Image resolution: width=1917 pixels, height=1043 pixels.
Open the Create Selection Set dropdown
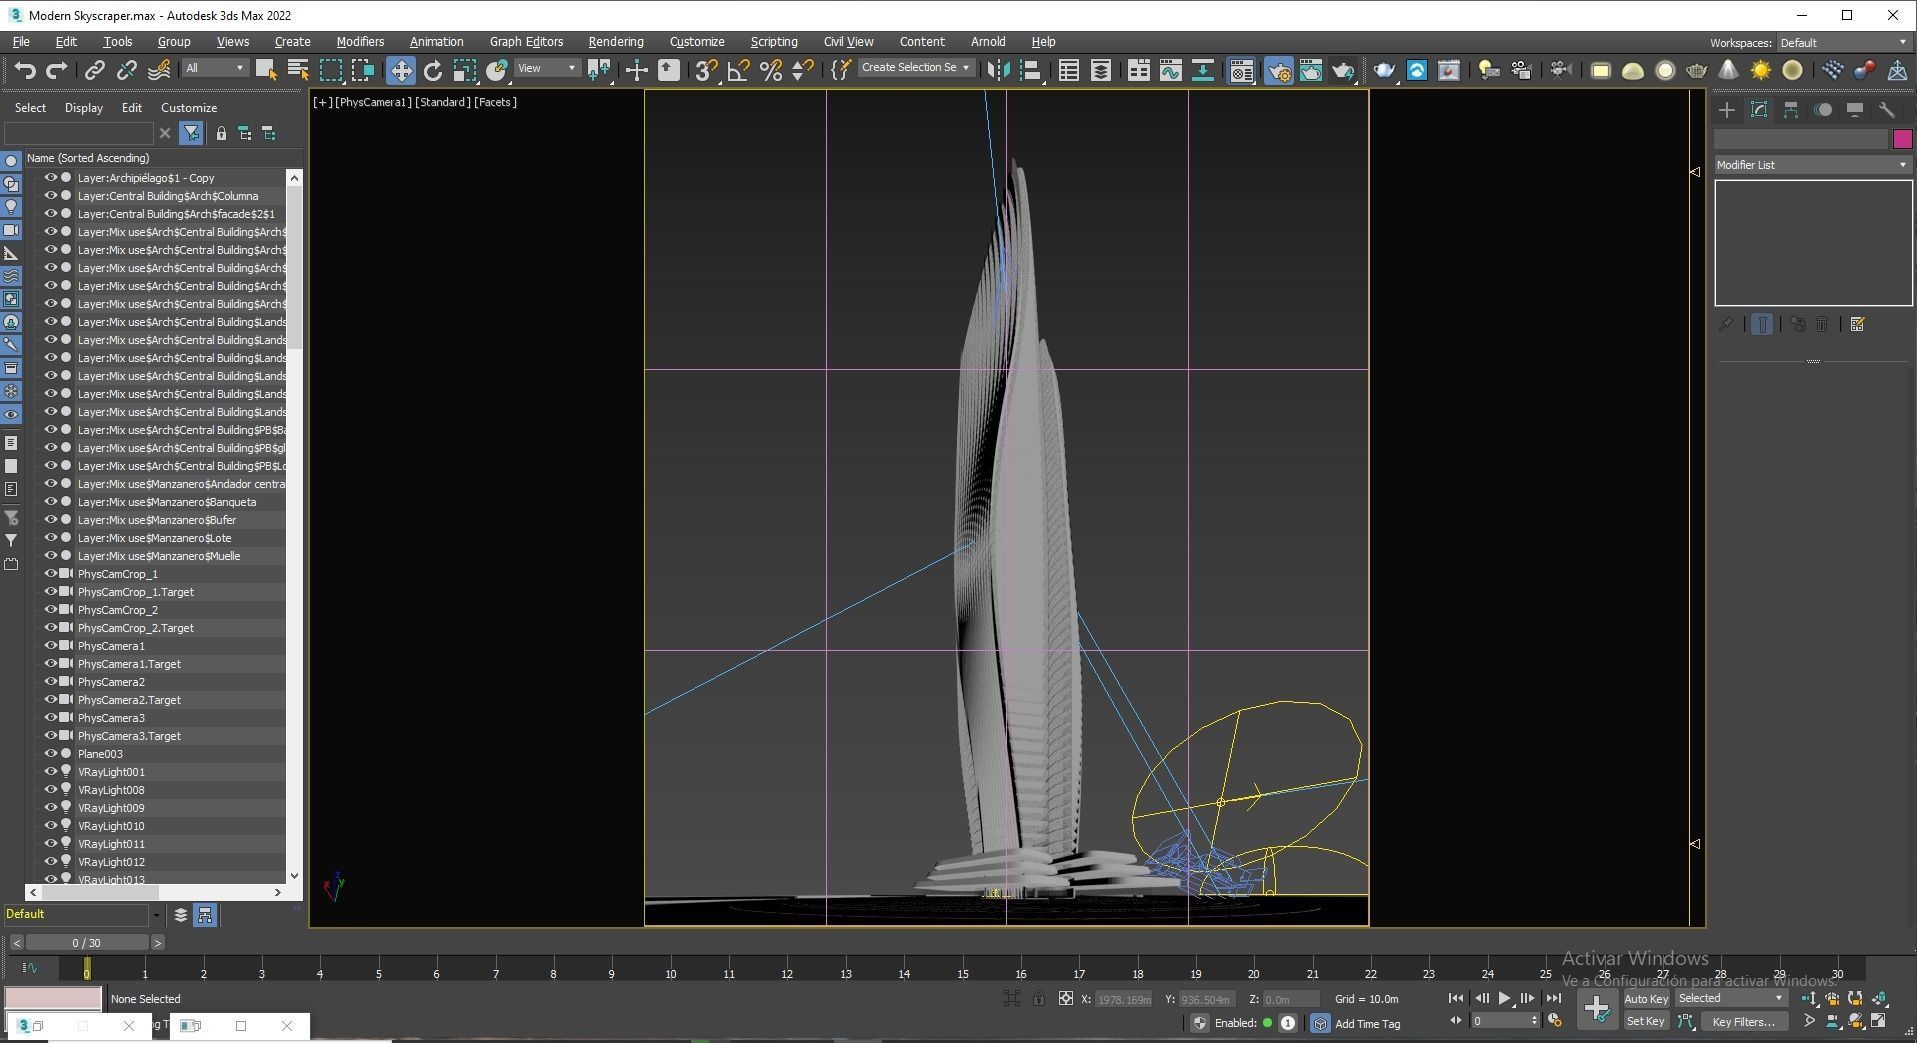pos(915,68)
